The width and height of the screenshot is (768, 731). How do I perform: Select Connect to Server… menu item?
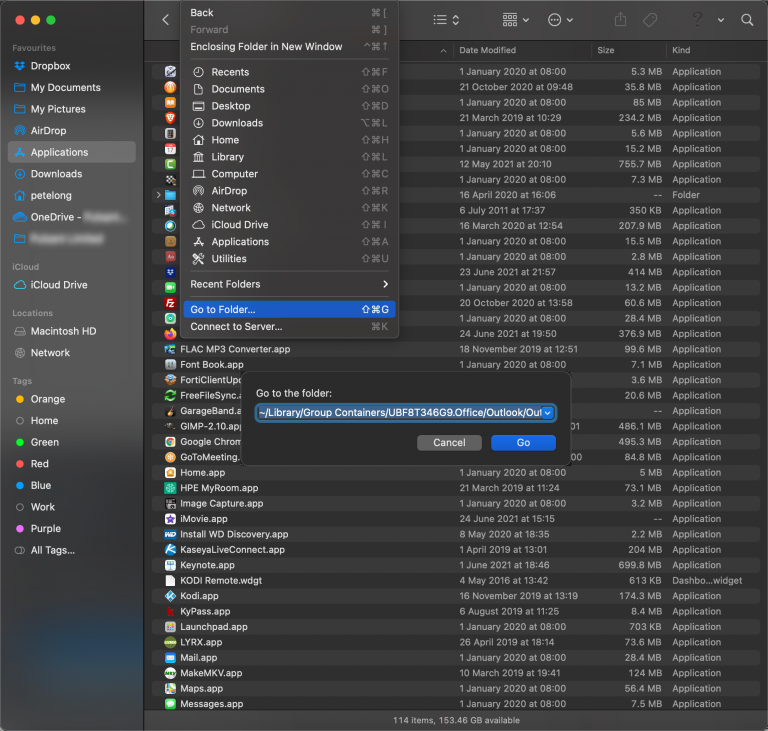click(289, 326)
